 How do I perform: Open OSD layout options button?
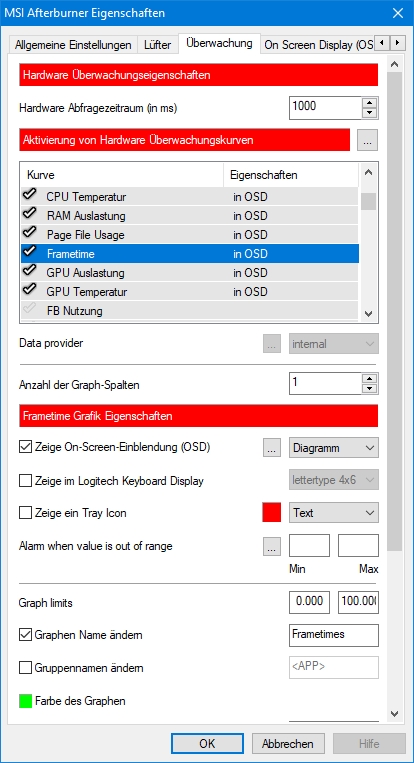pos(272,447)
